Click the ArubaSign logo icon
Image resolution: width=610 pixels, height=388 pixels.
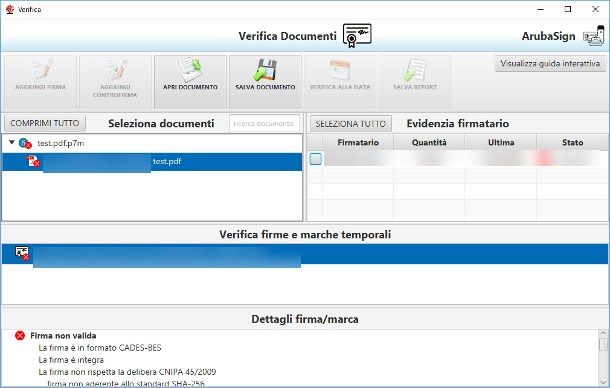[593, 36]
